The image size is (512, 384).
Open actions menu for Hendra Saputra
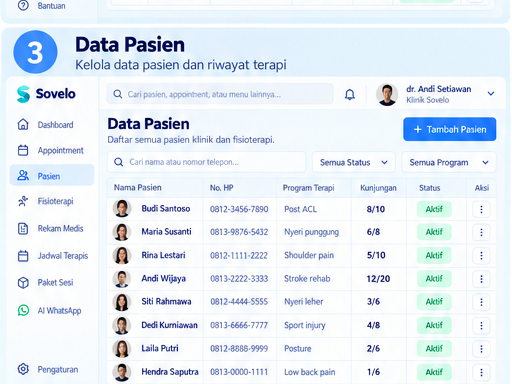coord(481,372)
